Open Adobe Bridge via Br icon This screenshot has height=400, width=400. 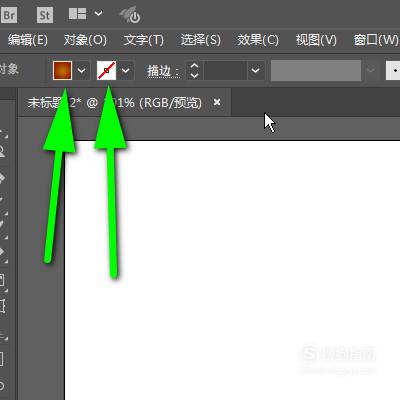click(9, 15)
